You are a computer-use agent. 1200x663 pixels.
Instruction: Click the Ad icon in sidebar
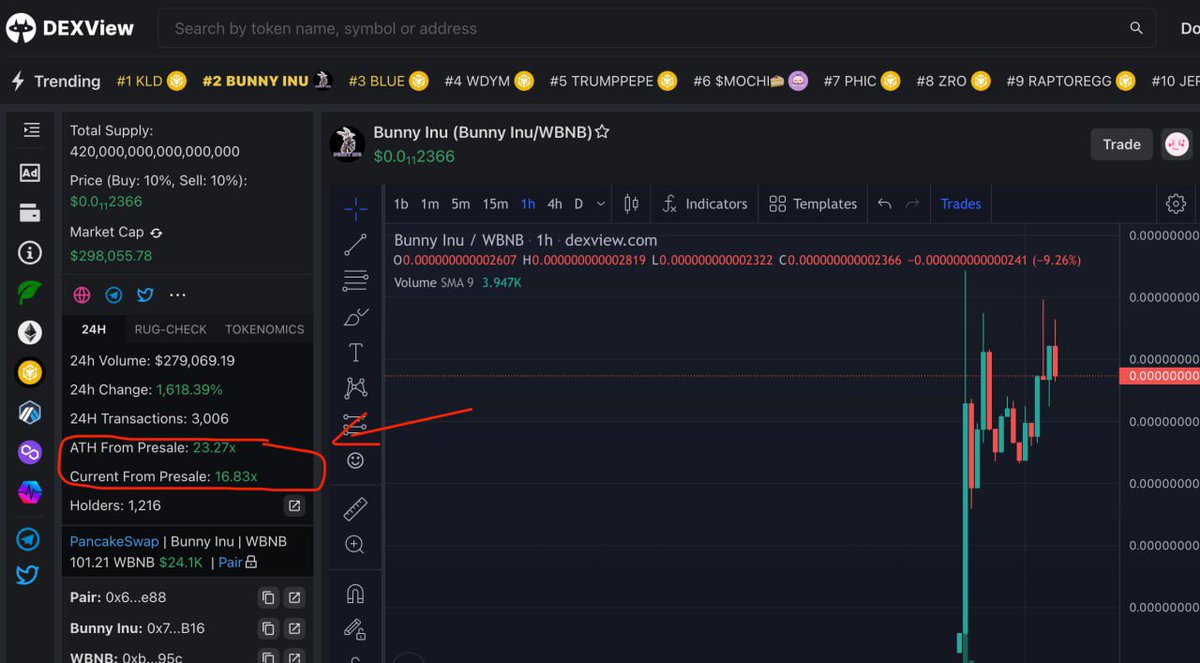30,173
